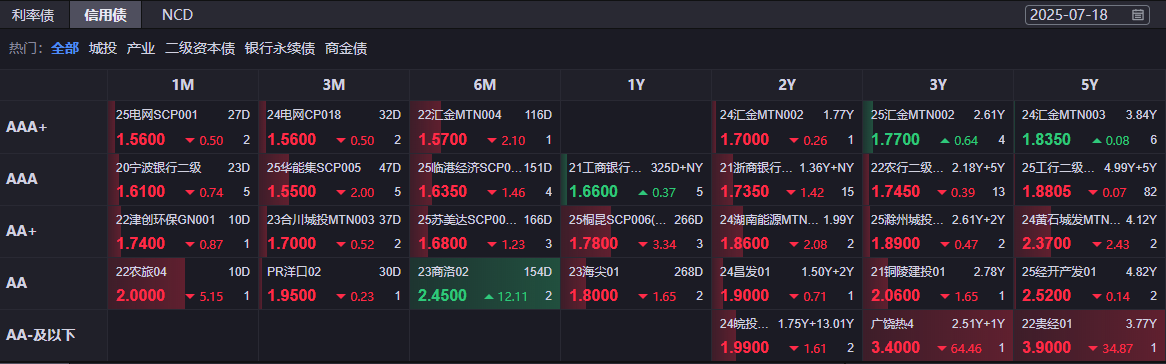Open the 23商洛02 green cell
The height and width of the screenshot is (364, 1166).
pos(485,284)
